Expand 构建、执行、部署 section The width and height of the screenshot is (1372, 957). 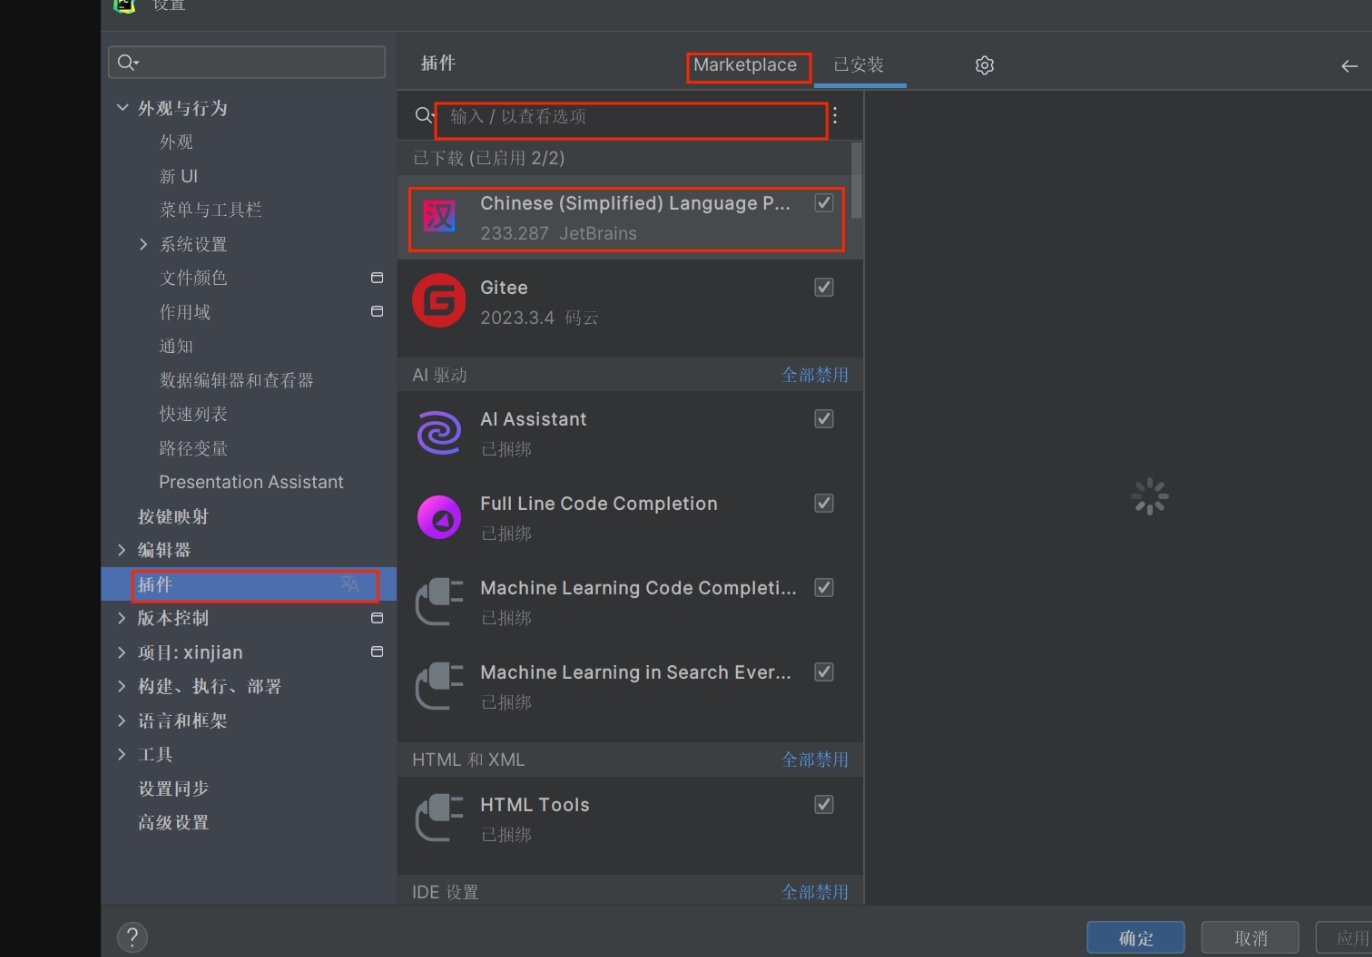tap(121, 686)
